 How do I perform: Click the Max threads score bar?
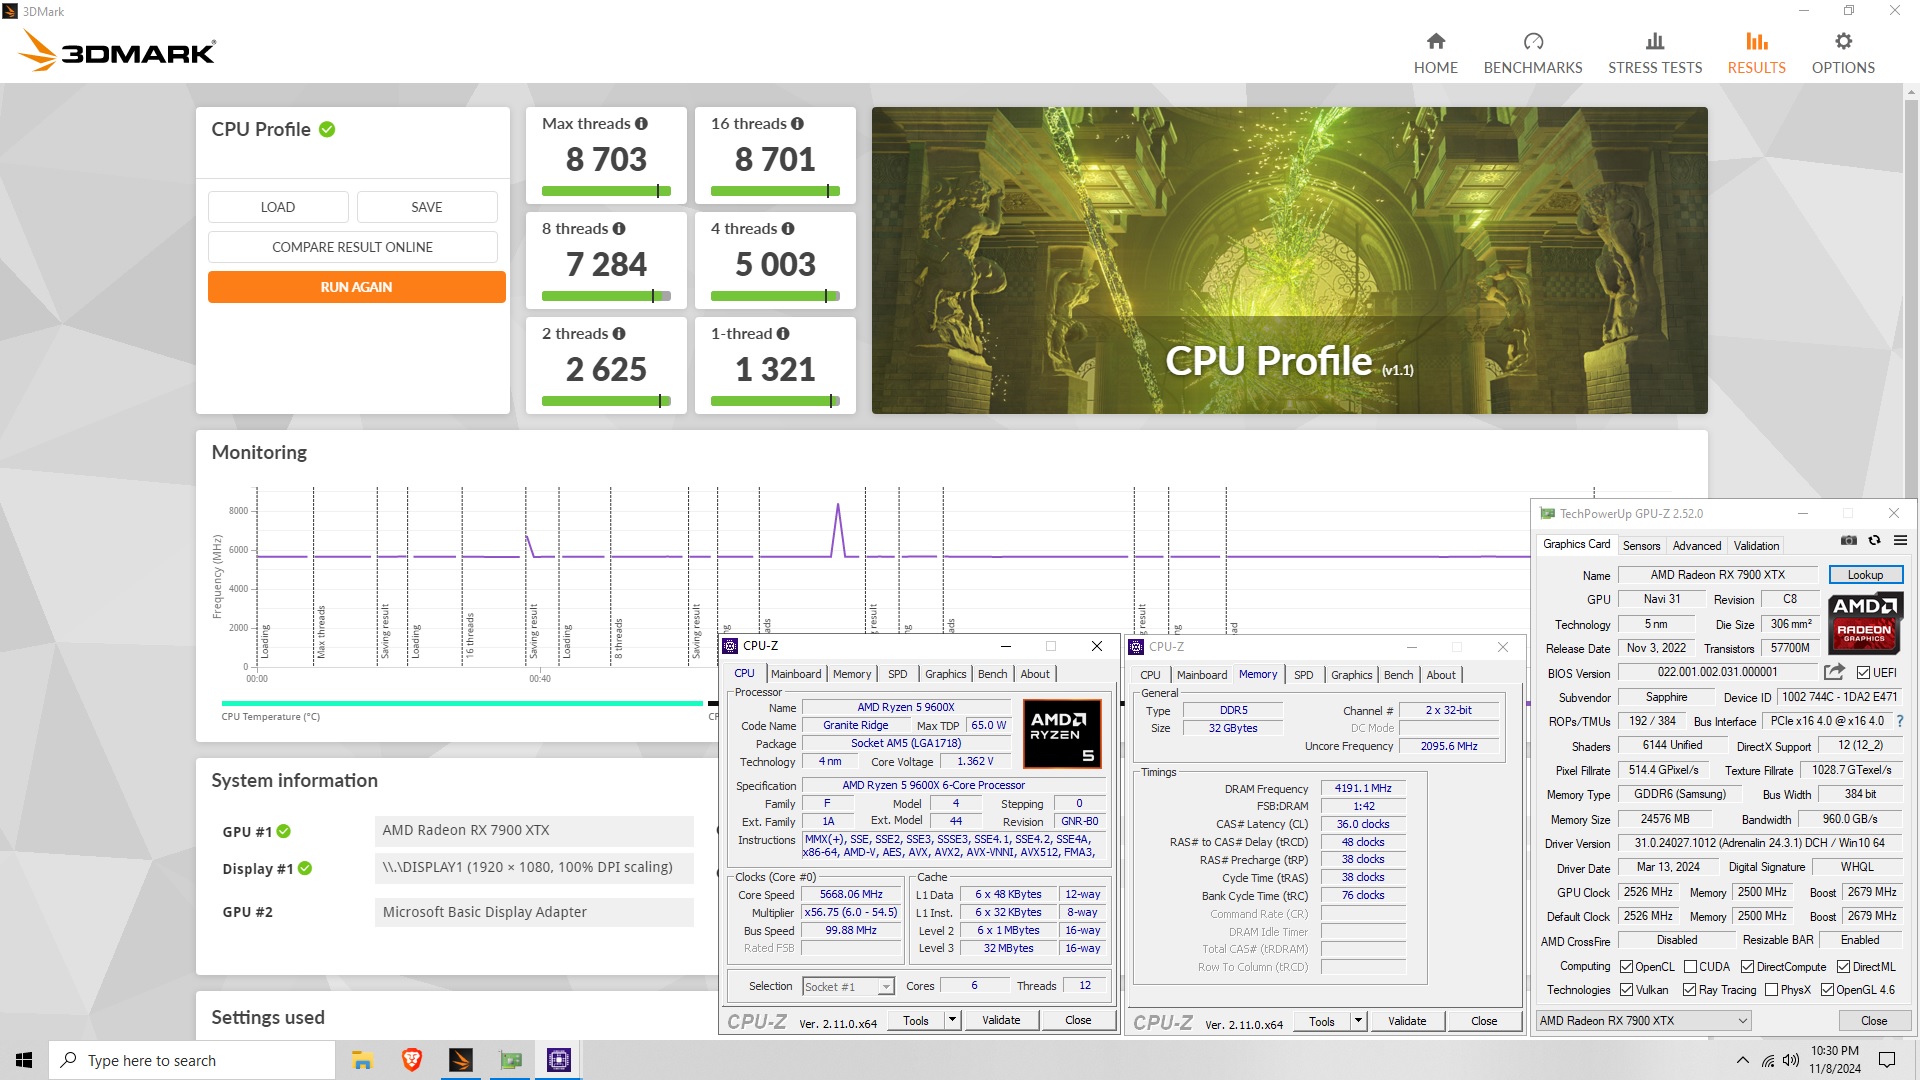click(606, 191)
